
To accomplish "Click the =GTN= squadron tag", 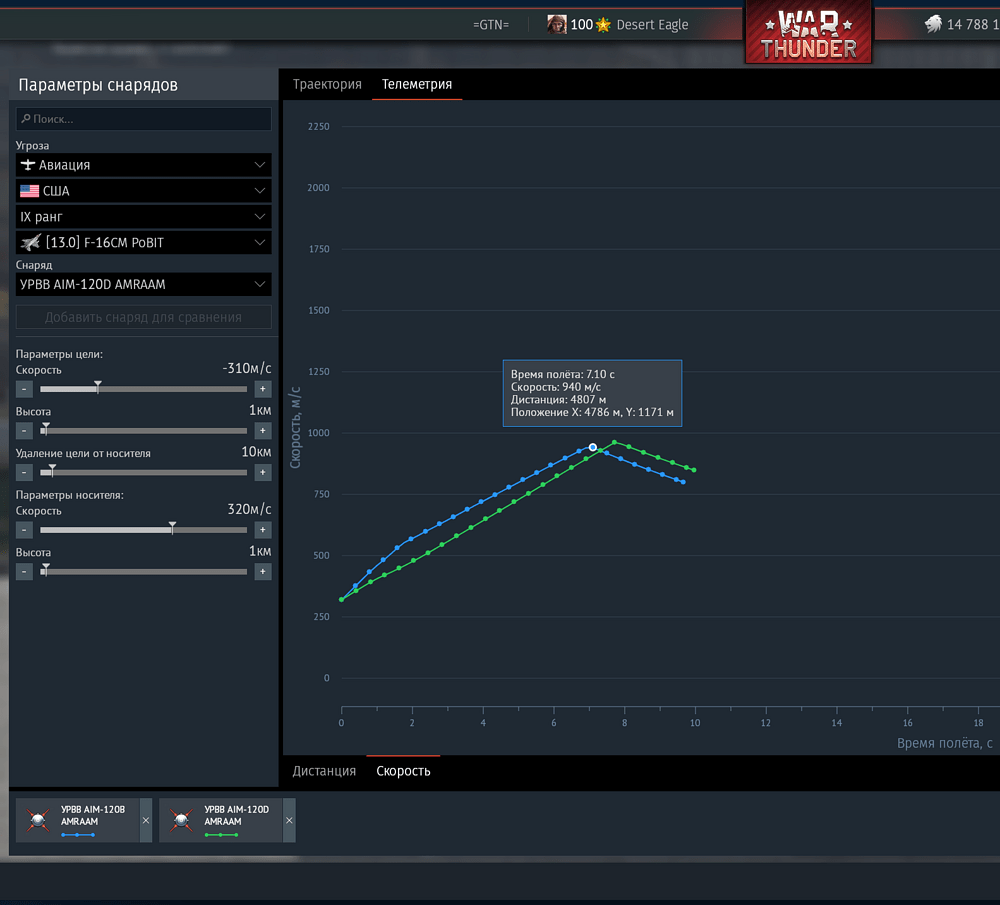I will [x=491, y=25].
